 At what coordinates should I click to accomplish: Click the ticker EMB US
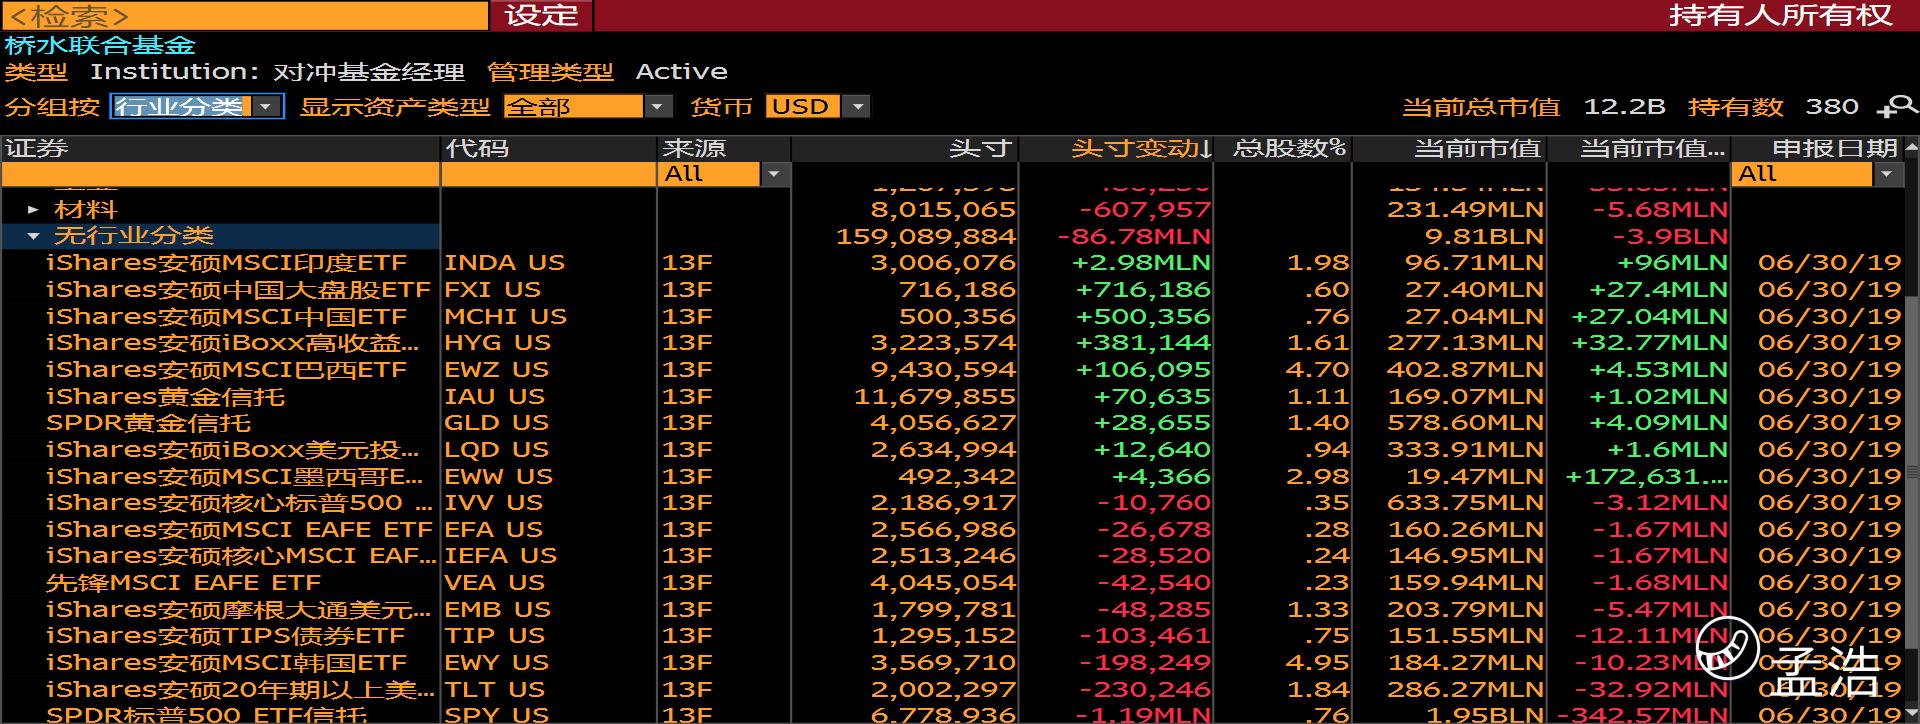click(x=497, y=610)
